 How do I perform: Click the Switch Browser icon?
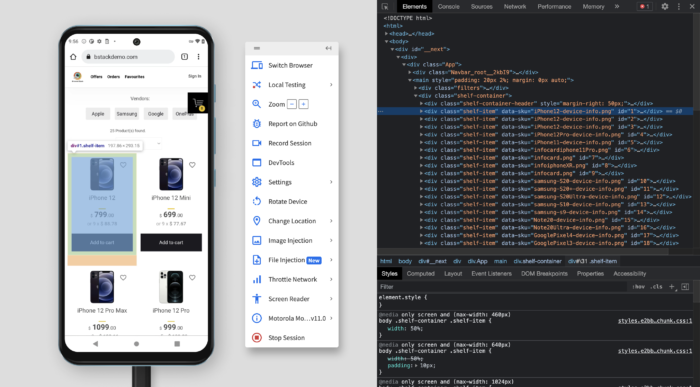pos(257,65)
